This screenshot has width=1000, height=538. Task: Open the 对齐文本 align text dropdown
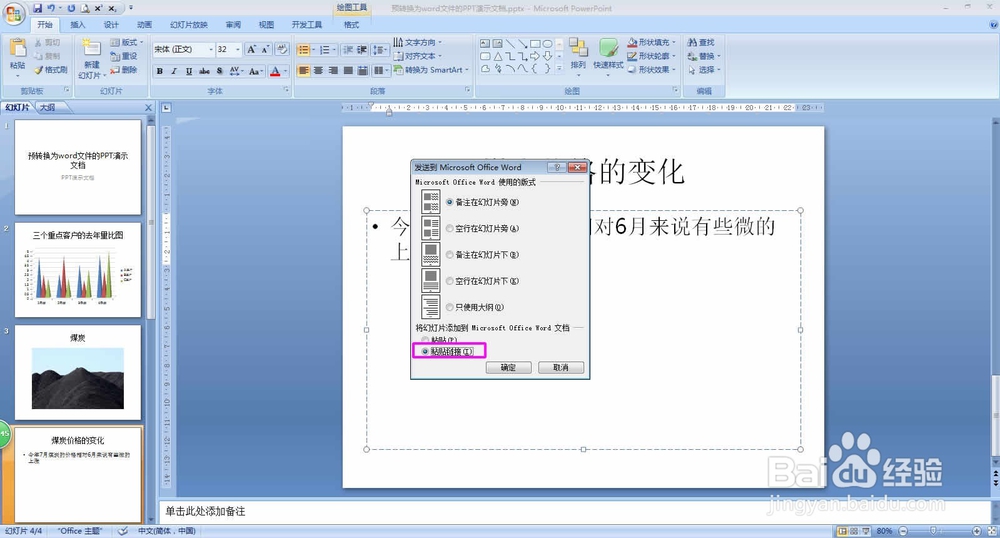(418, 56)
